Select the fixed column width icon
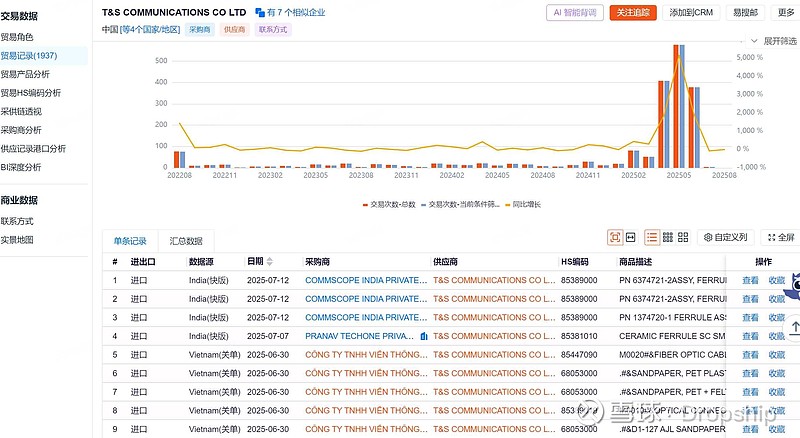The width and height of the screenshot is (800, 438). (x=631, y=237)
